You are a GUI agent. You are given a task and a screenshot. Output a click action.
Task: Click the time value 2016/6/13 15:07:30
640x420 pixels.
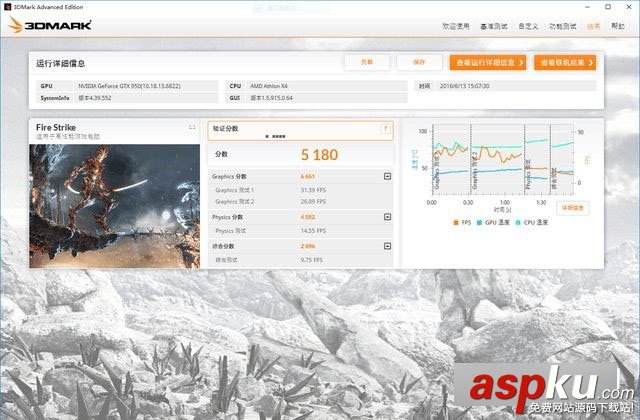tap(464, 86)
